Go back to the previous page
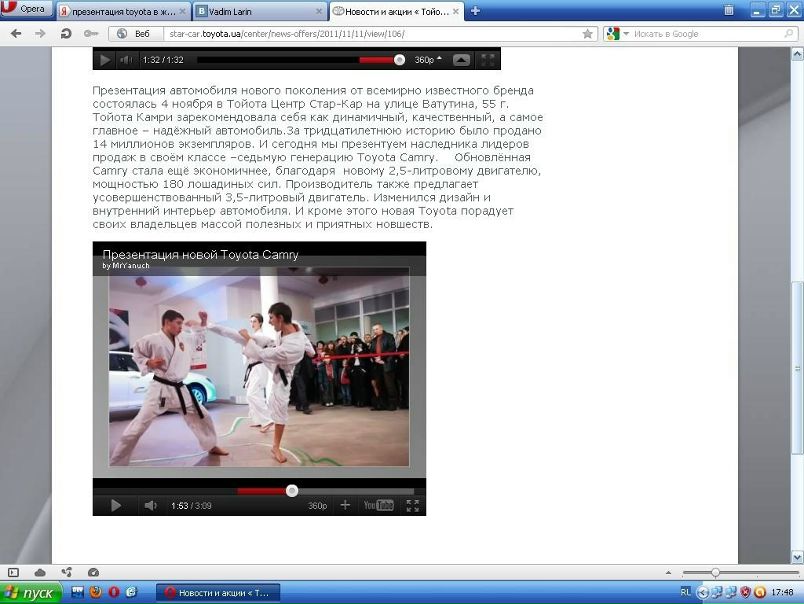 [16, 34]
